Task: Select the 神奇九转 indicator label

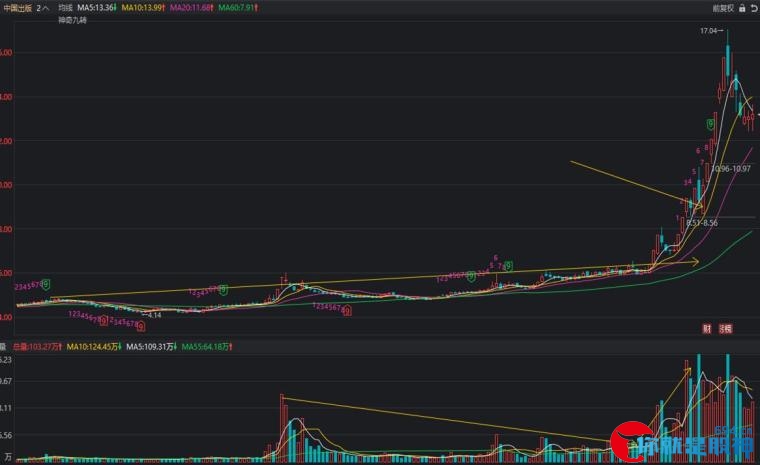Action: point(72,20)
